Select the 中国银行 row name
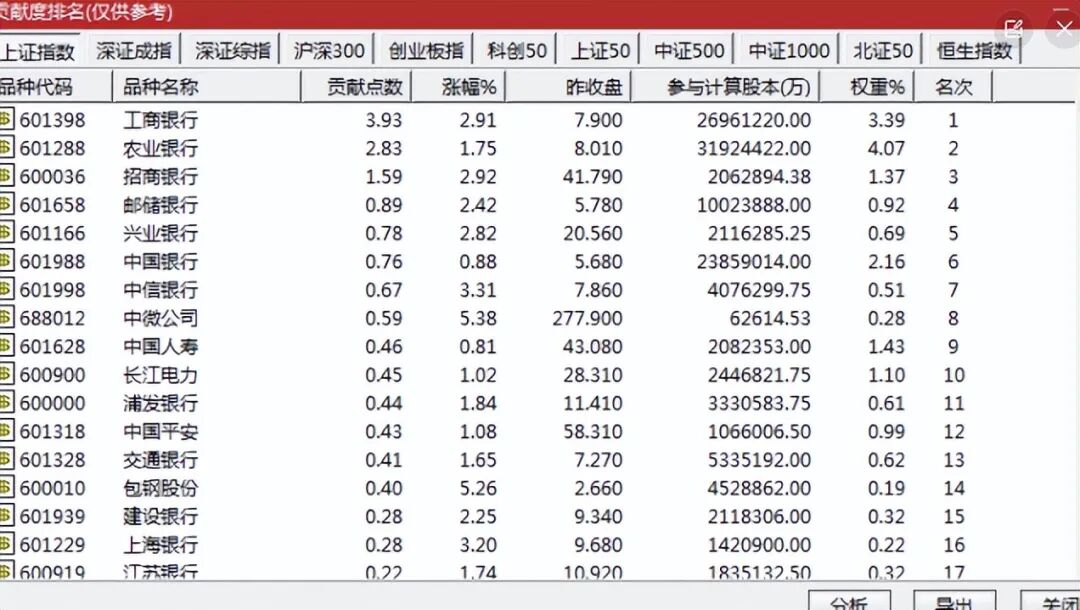1080x610 pixels. point(160,261)
